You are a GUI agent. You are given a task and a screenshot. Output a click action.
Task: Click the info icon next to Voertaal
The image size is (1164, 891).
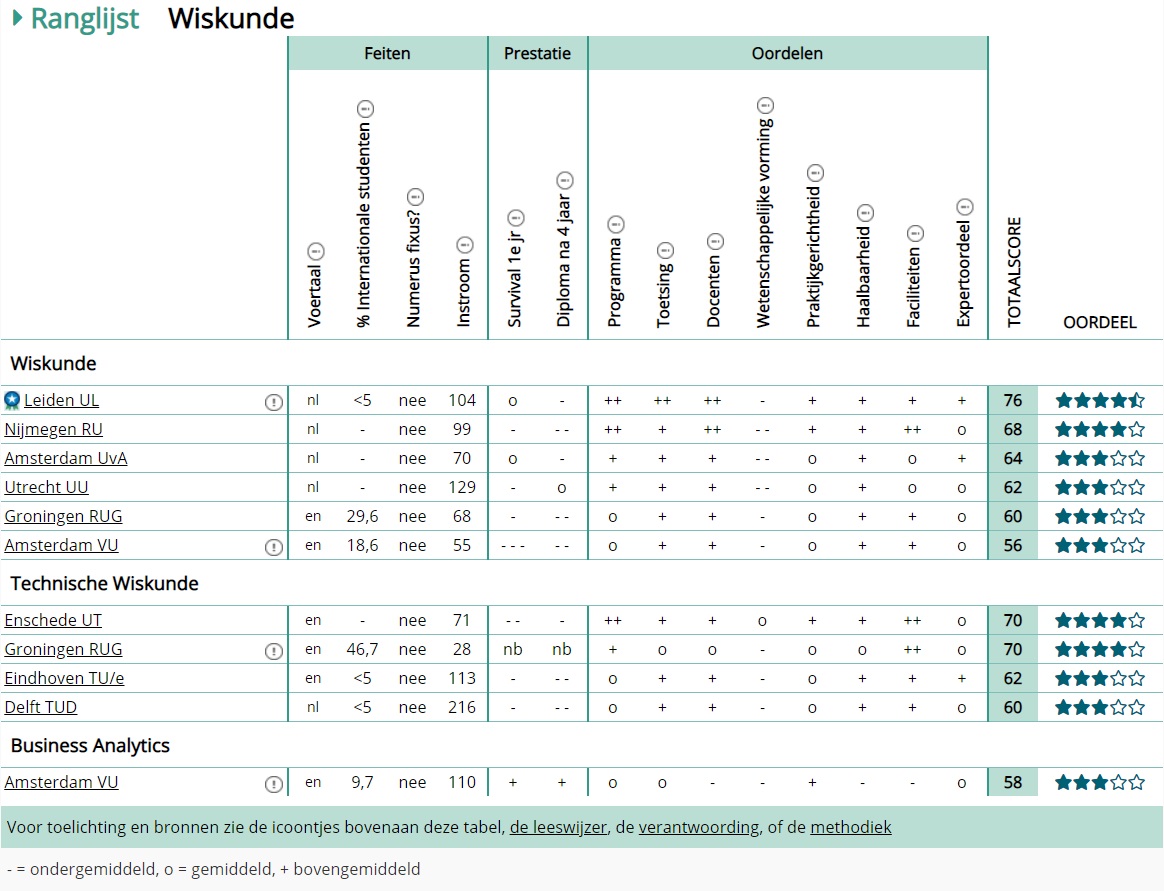315,250
